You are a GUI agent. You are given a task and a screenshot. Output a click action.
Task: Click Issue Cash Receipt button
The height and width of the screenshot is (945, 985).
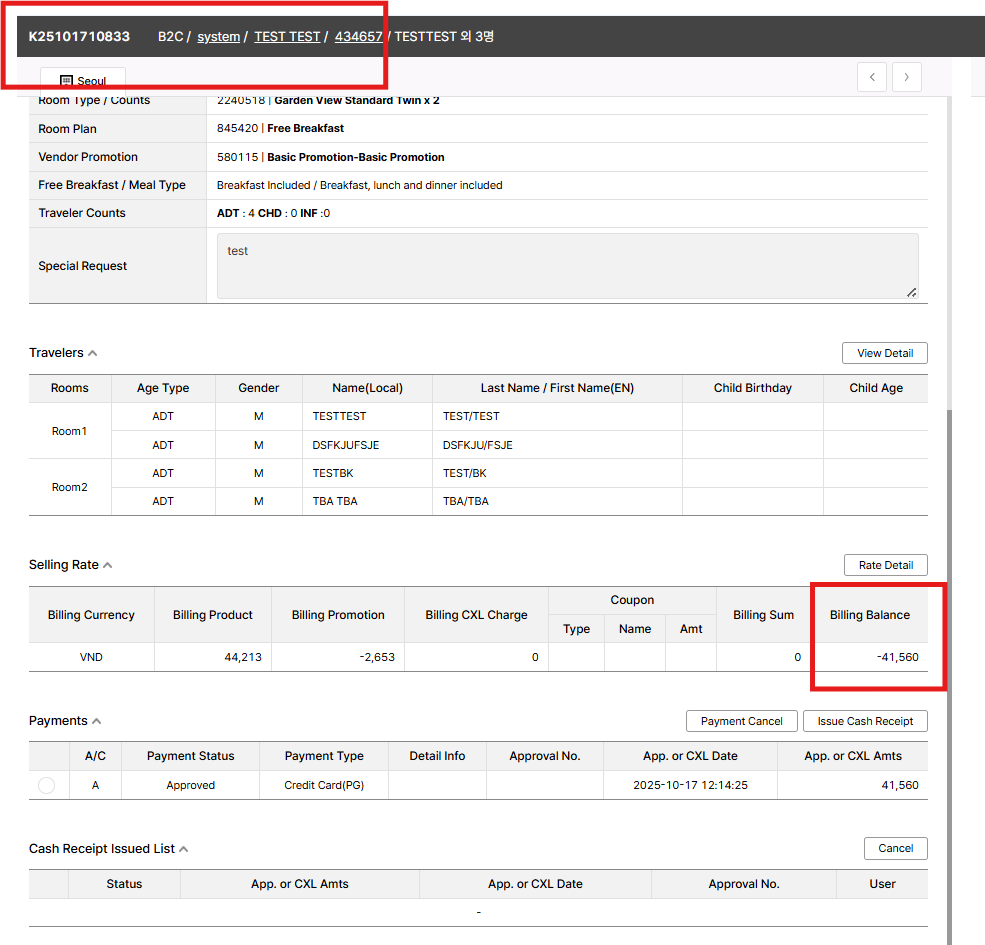(864, 721)
